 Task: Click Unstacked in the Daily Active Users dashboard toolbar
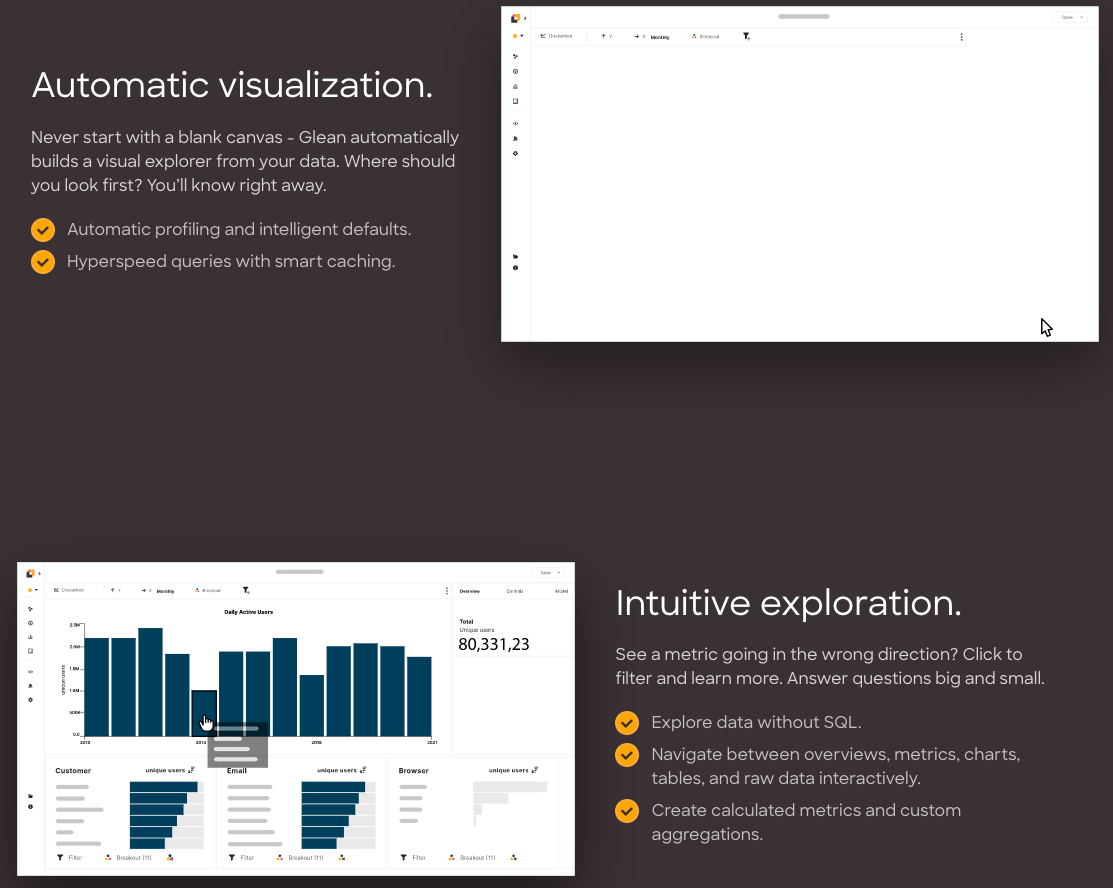[x=69, y=590]
